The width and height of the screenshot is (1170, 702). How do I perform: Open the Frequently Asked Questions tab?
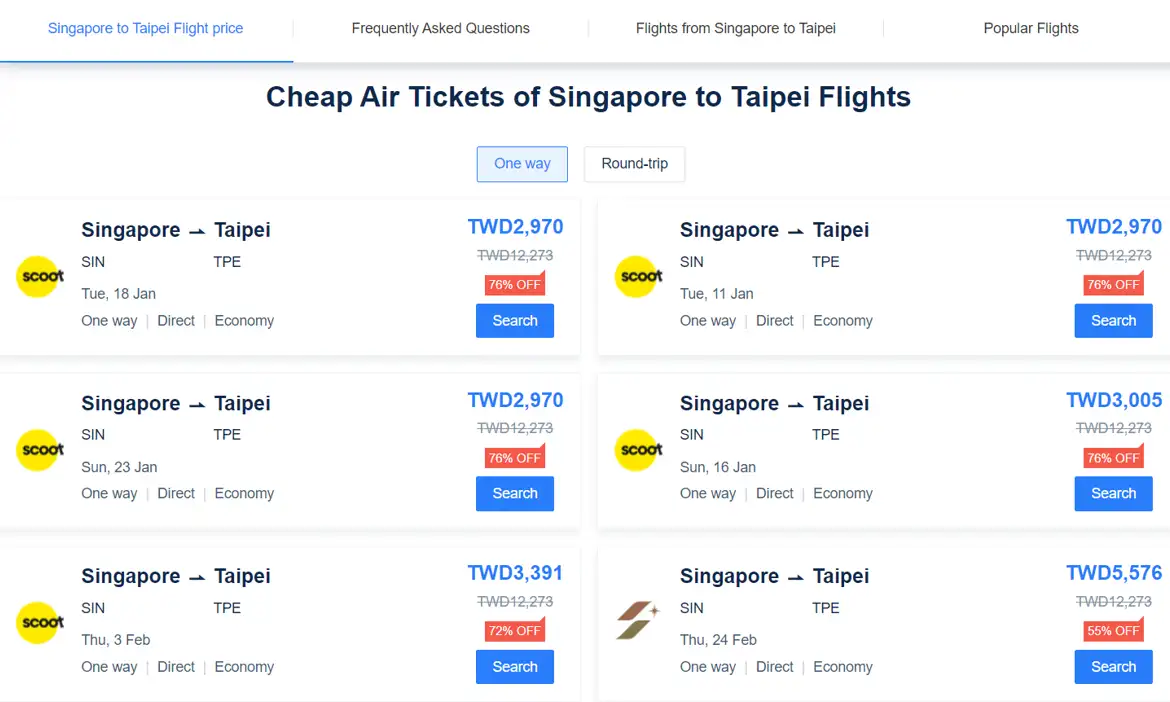pos(440,28)
